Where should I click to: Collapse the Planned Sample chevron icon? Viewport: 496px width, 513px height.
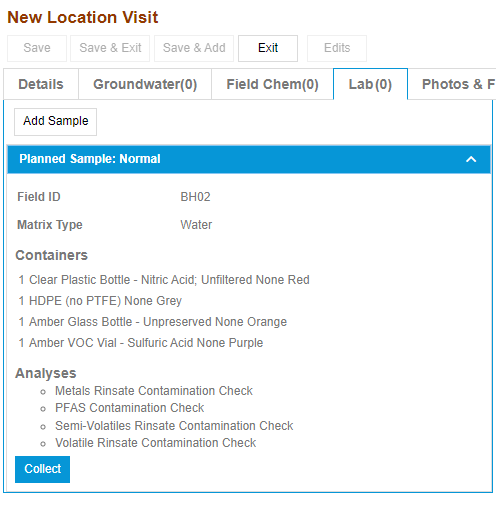(x=471, y=159)
